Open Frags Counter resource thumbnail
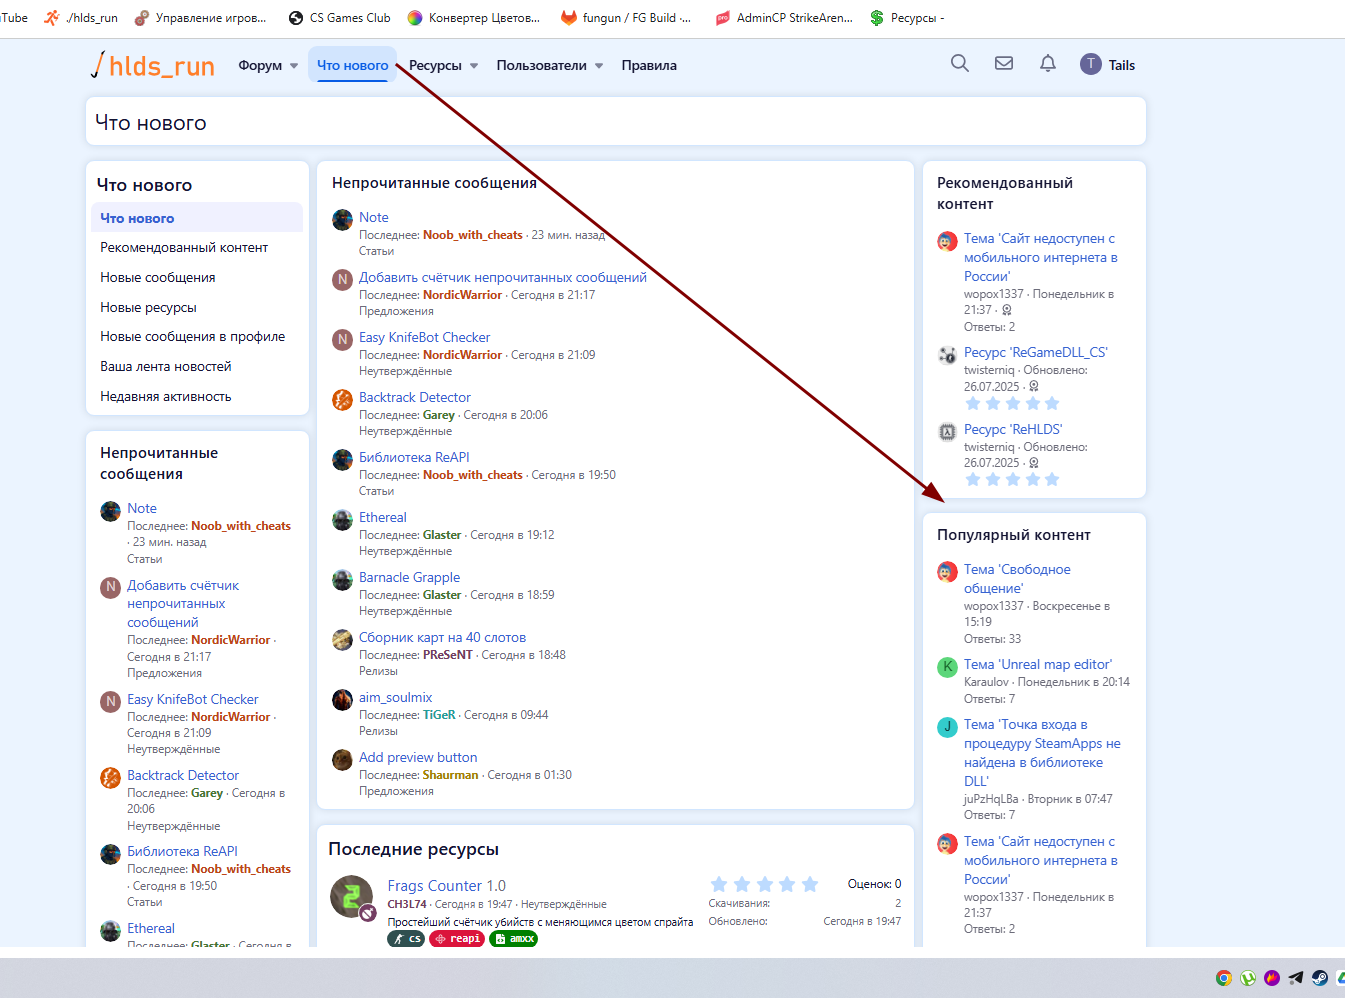The image size is (1345, 998). pos(351,896)
